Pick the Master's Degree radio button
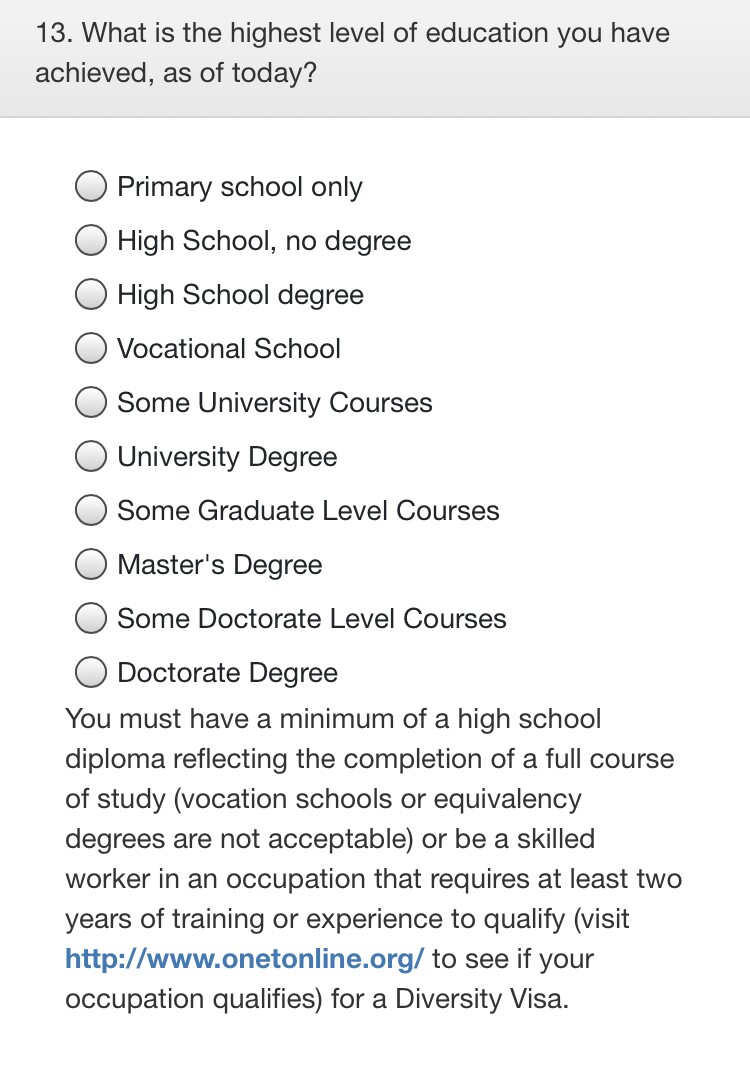The height and width of the screenshot is (1090, 750). 91,565
